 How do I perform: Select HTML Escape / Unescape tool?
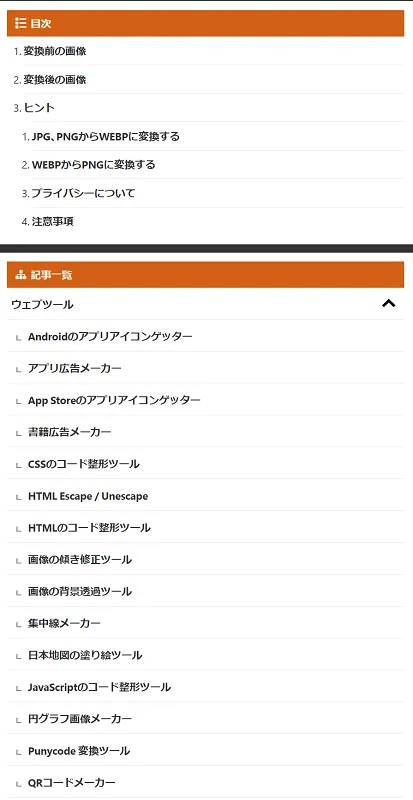coord(88,496)
